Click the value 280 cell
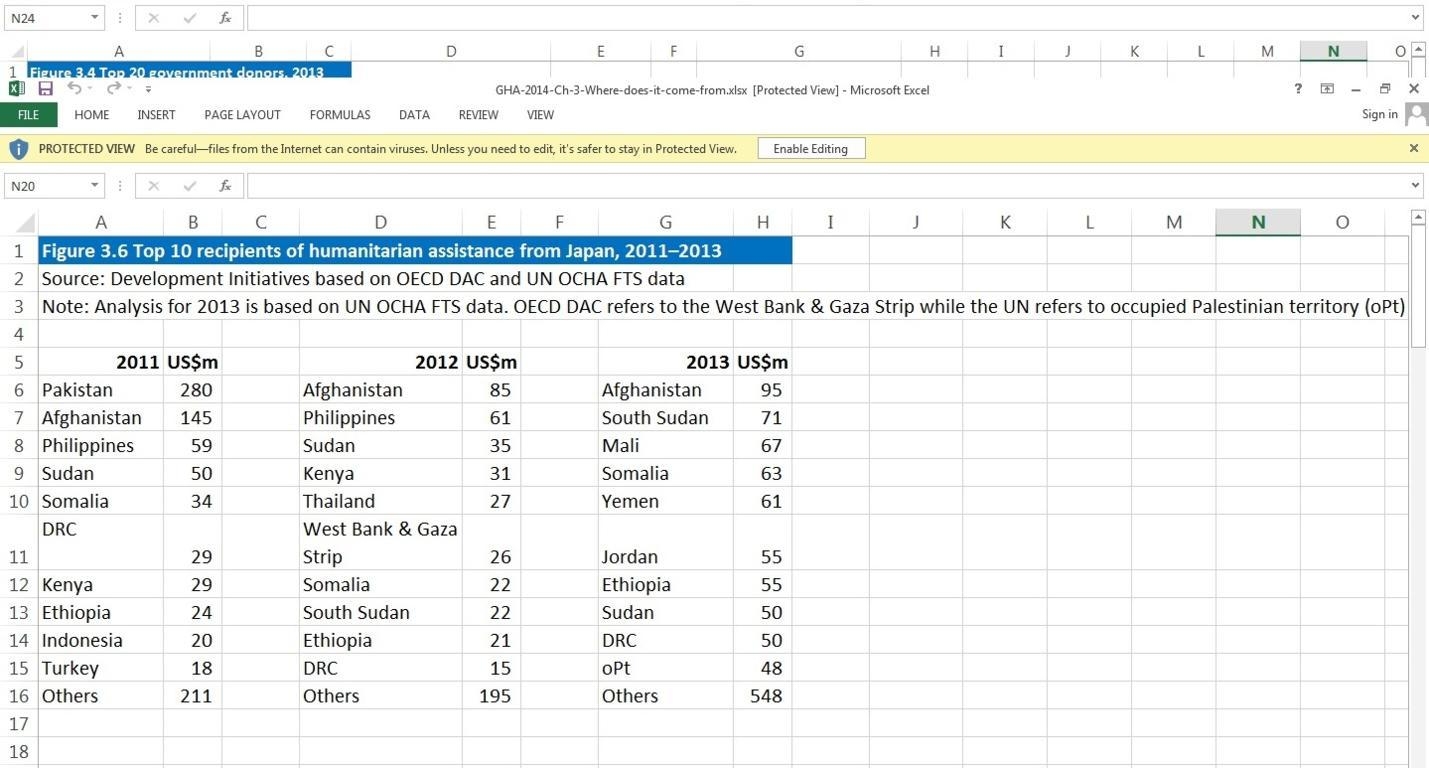 click(193, 390)
